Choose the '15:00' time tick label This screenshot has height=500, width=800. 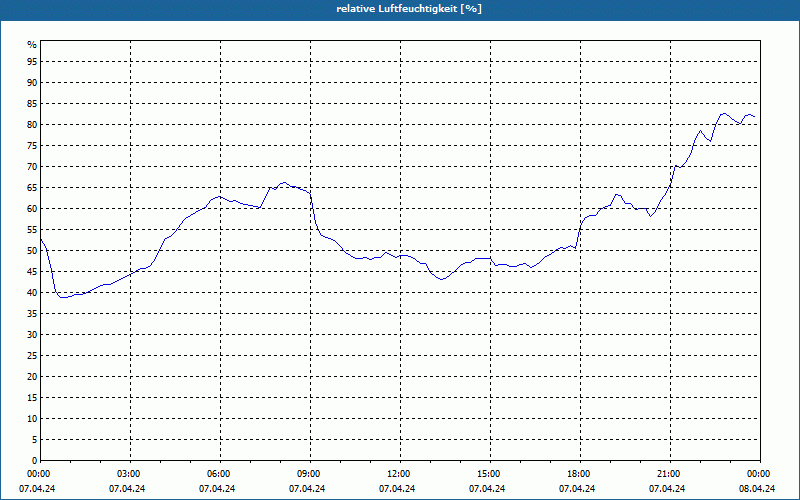click(490, 474)
